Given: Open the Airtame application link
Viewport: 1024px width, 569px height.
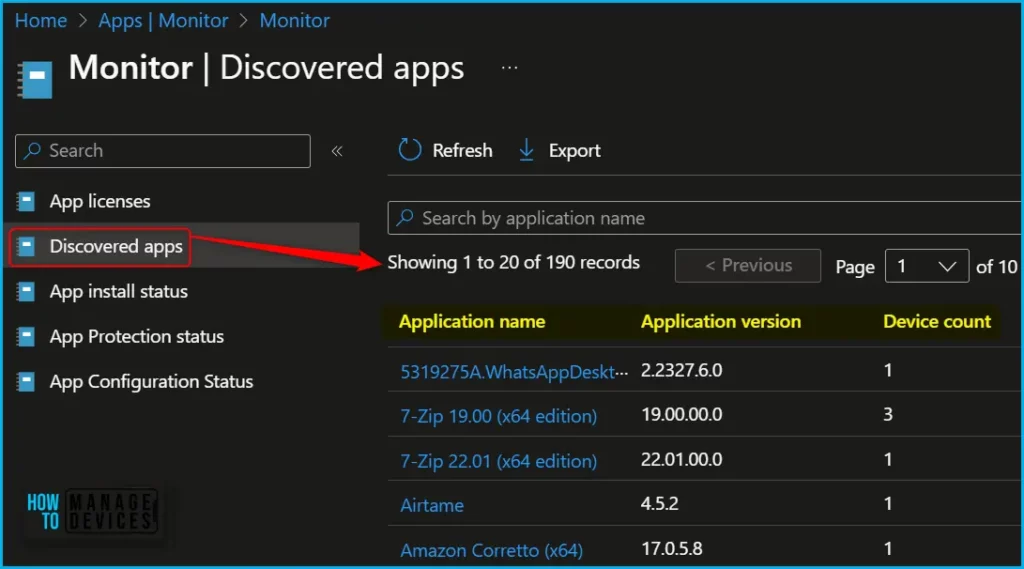Looking at the screenshot, I should [432, 505].
